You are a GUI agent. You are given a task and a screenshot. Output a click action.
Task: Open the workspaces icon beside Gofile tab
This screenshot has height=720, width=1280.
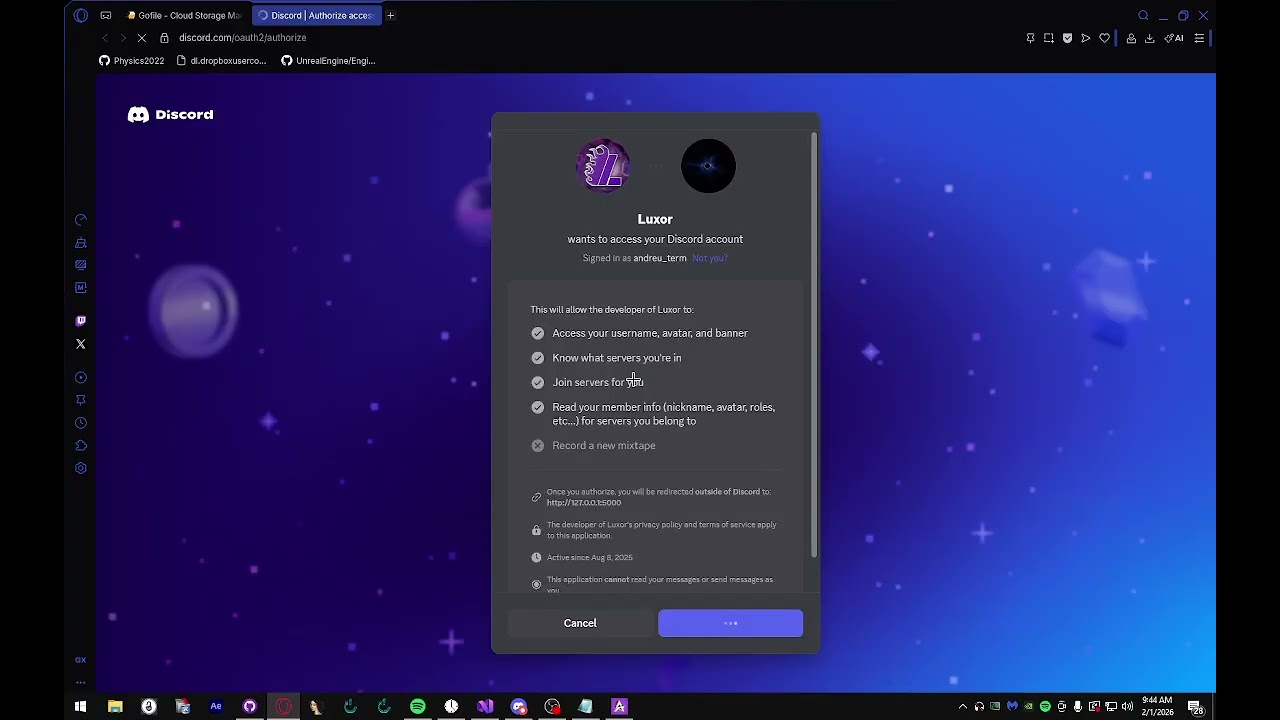(106, 15)
